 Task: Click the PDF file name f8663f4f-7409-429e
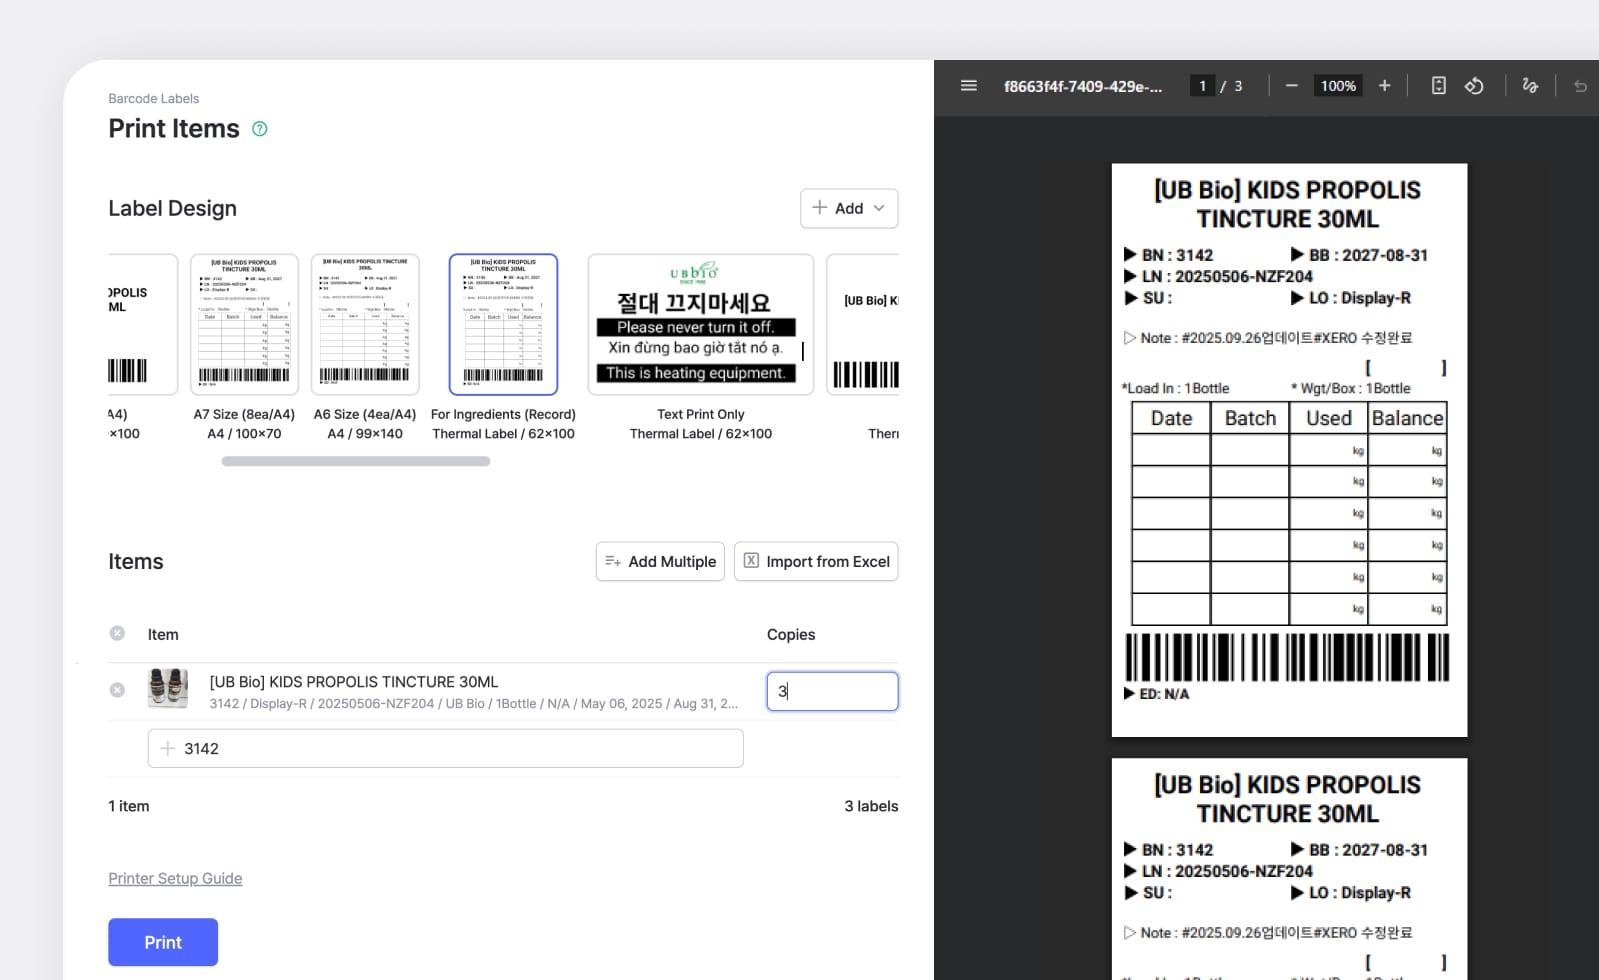pos(1083,86)
